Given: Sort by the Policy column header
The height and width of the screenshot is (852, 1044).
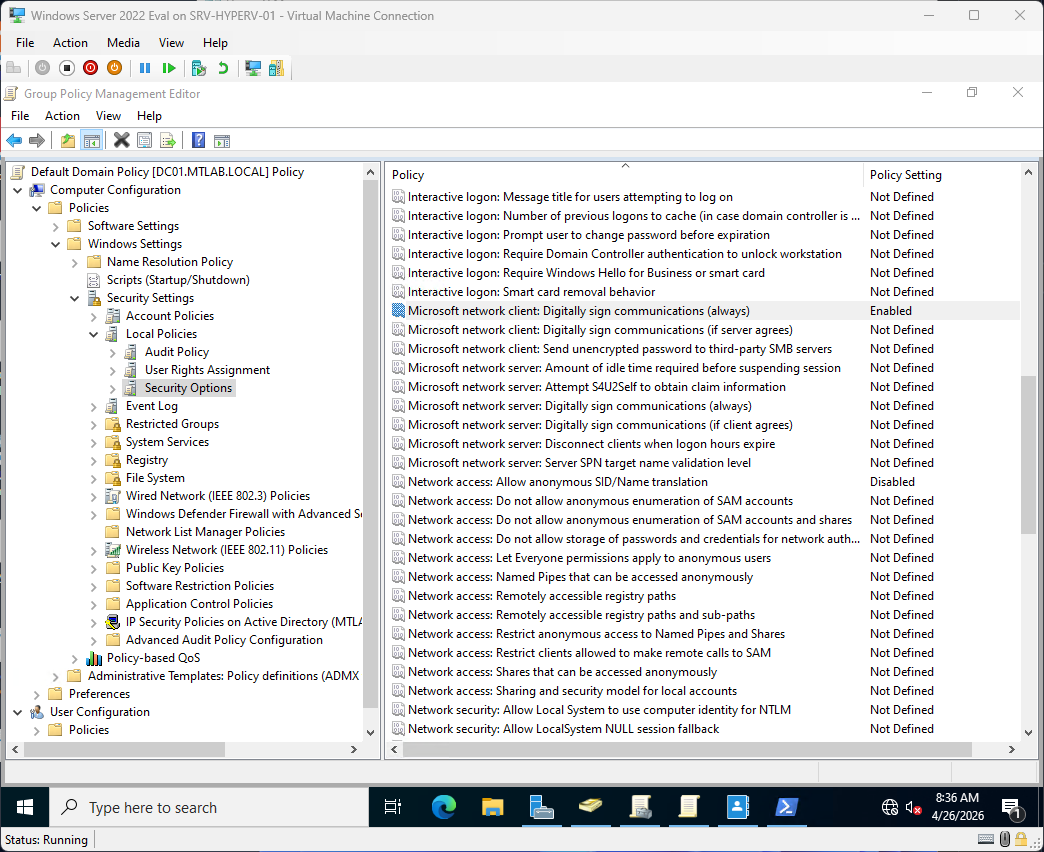Looking at the screenshot, I should (625, 174).
